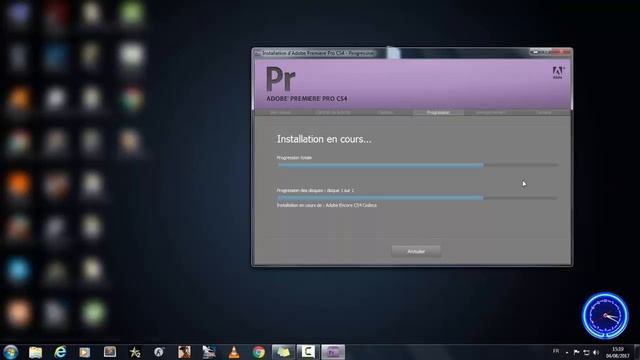Select the Contrat de licence step tab
Screen dimensions: 640x360
coord(333,112)
